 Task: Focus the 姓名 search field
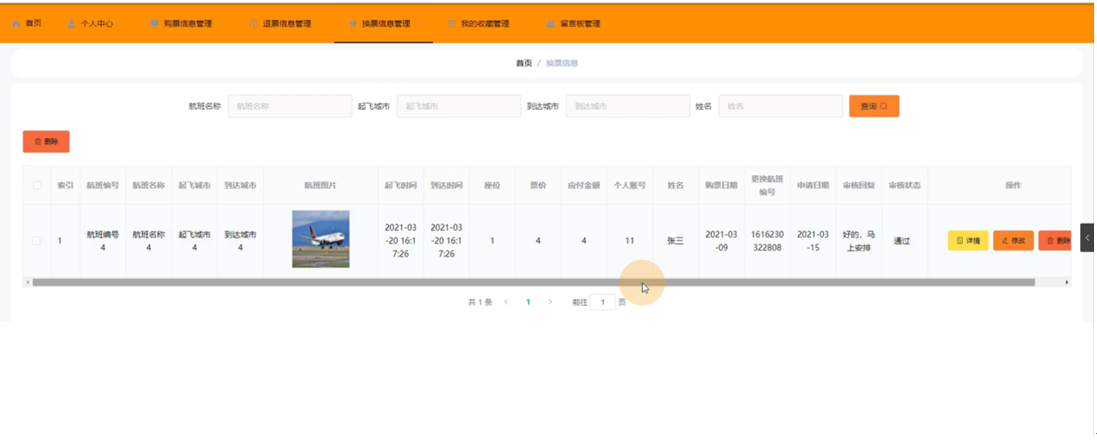click(781, 106)
